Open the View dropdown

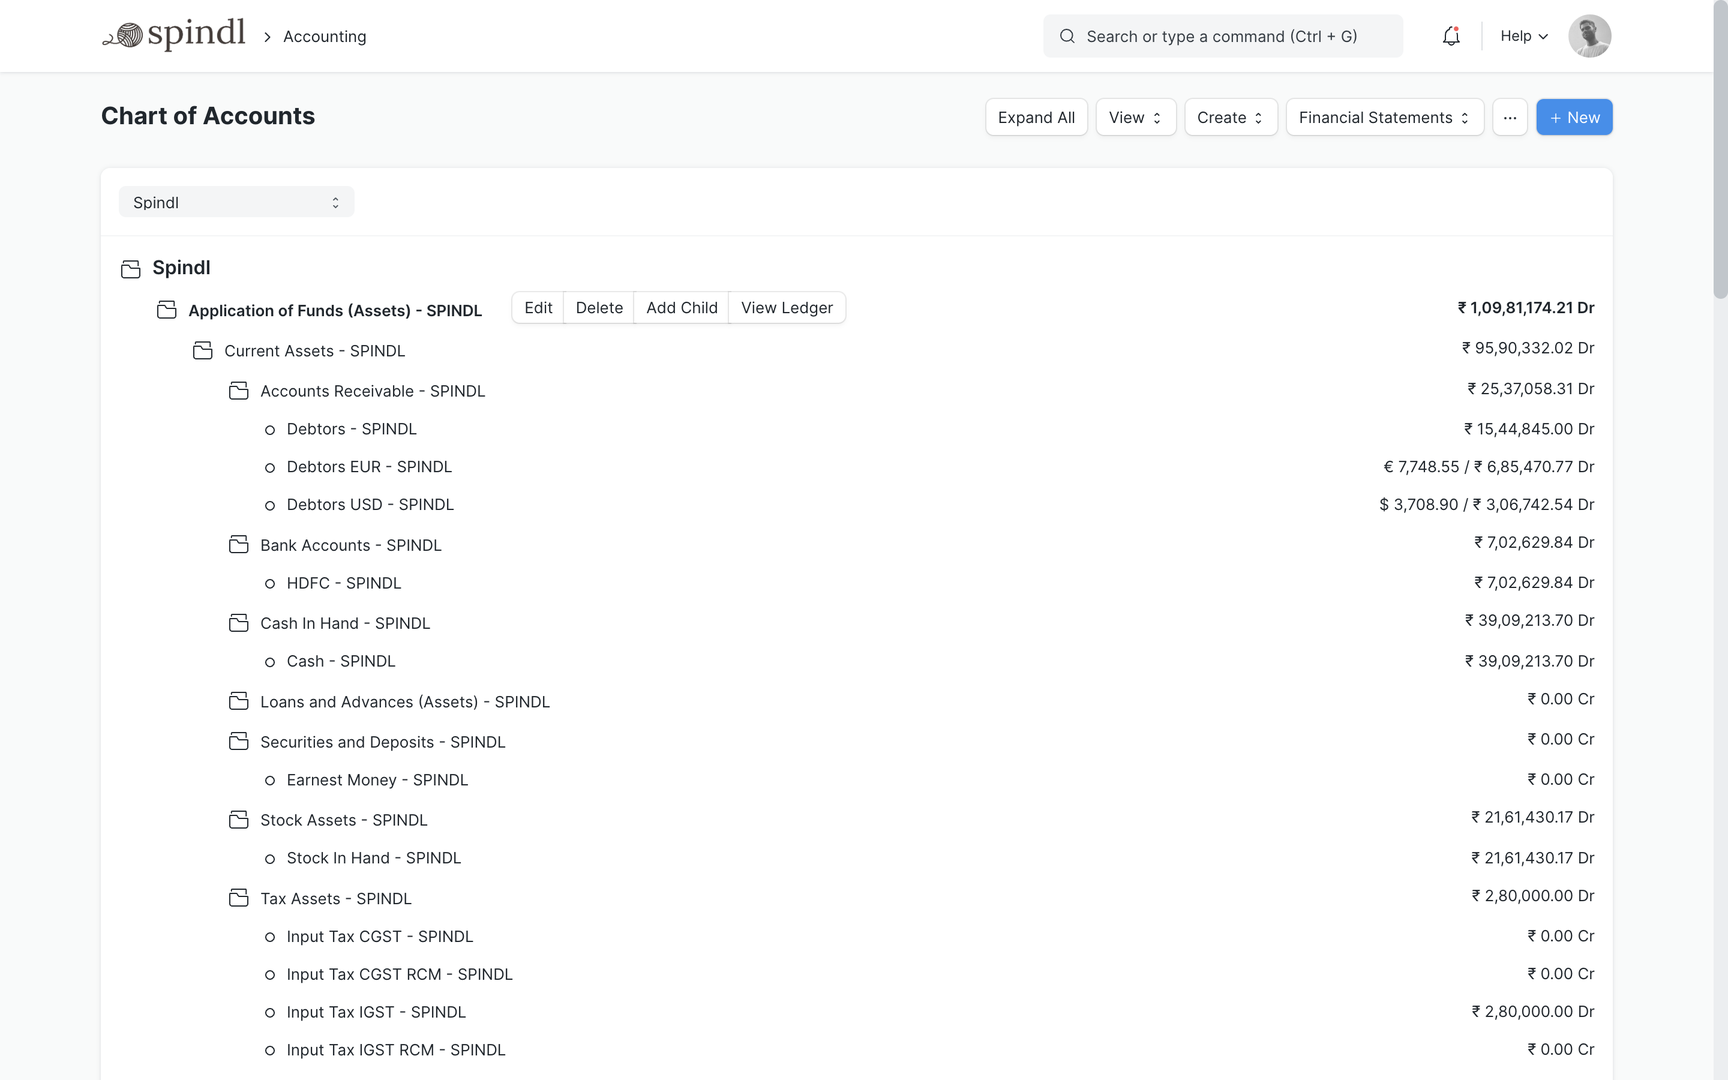1135,117
